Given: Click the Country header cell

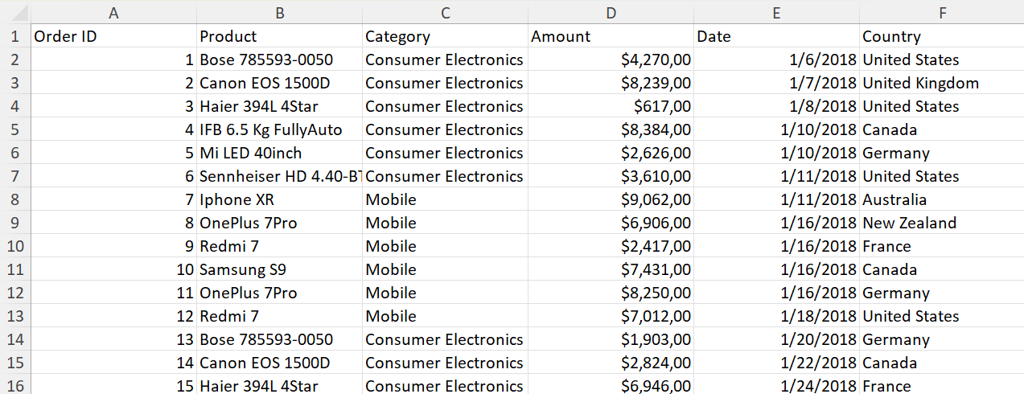Looking at the screenshot, I should [942, 36].
